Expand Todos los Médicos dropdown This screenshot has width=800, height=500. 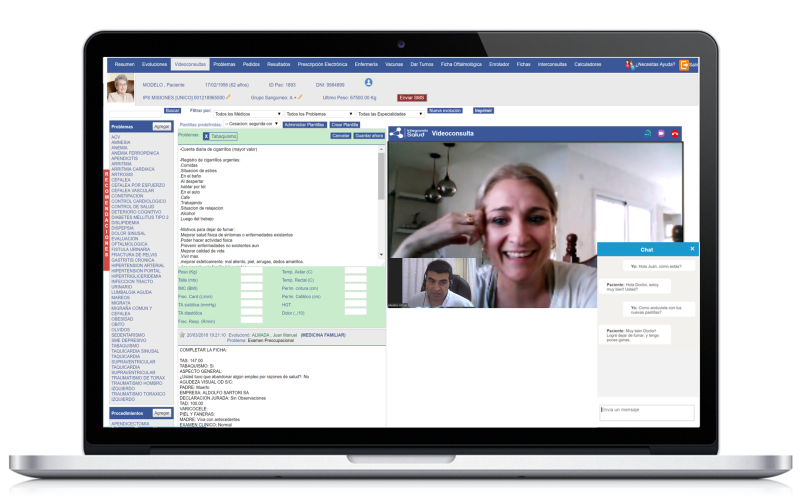247,114
